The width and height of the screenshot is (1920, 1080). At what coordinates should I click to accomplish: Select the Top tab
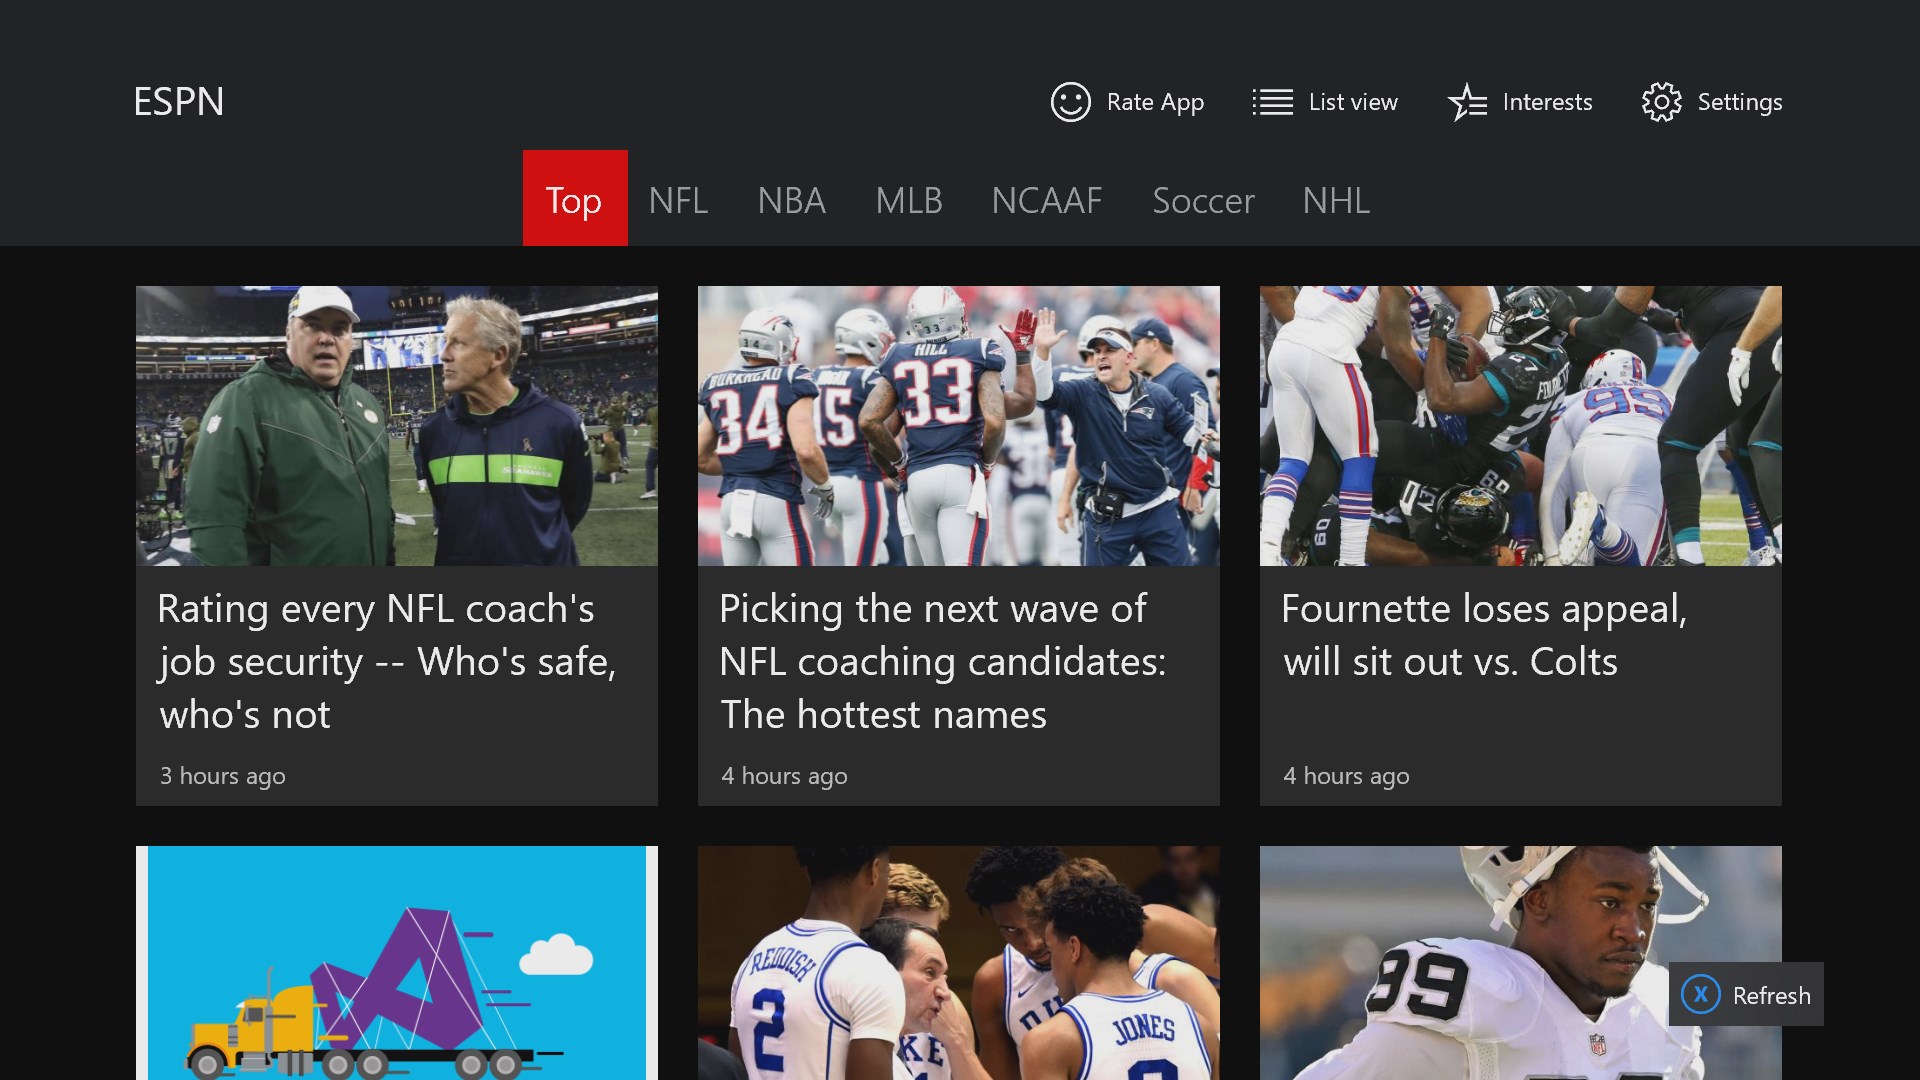click(x=575, y=198)
